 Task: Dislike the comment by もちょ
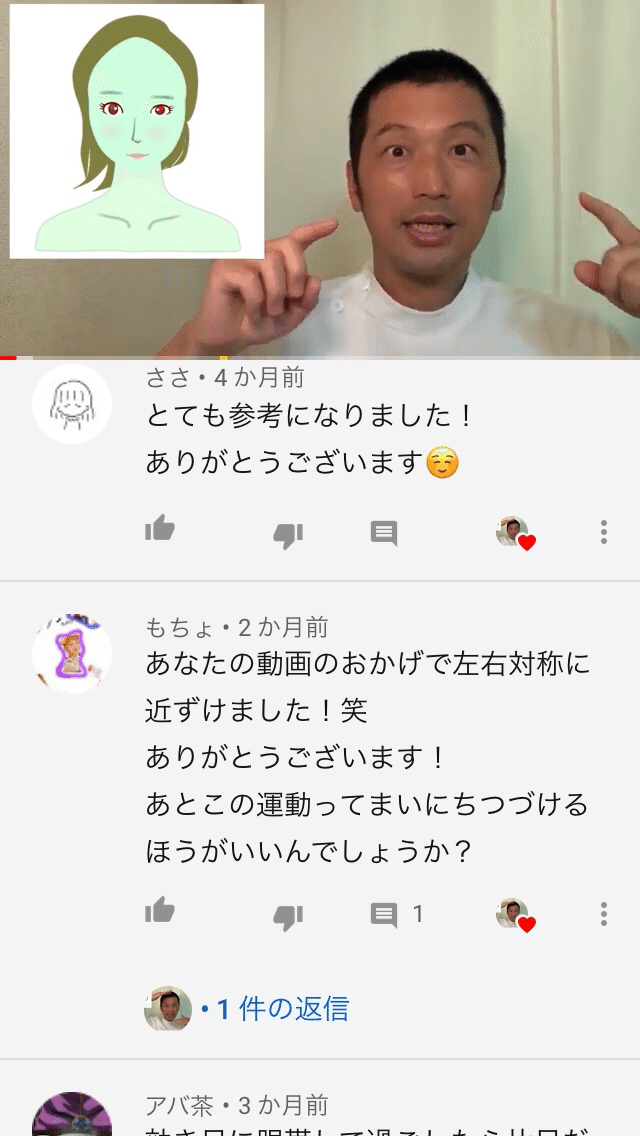[x=288, y=917]
